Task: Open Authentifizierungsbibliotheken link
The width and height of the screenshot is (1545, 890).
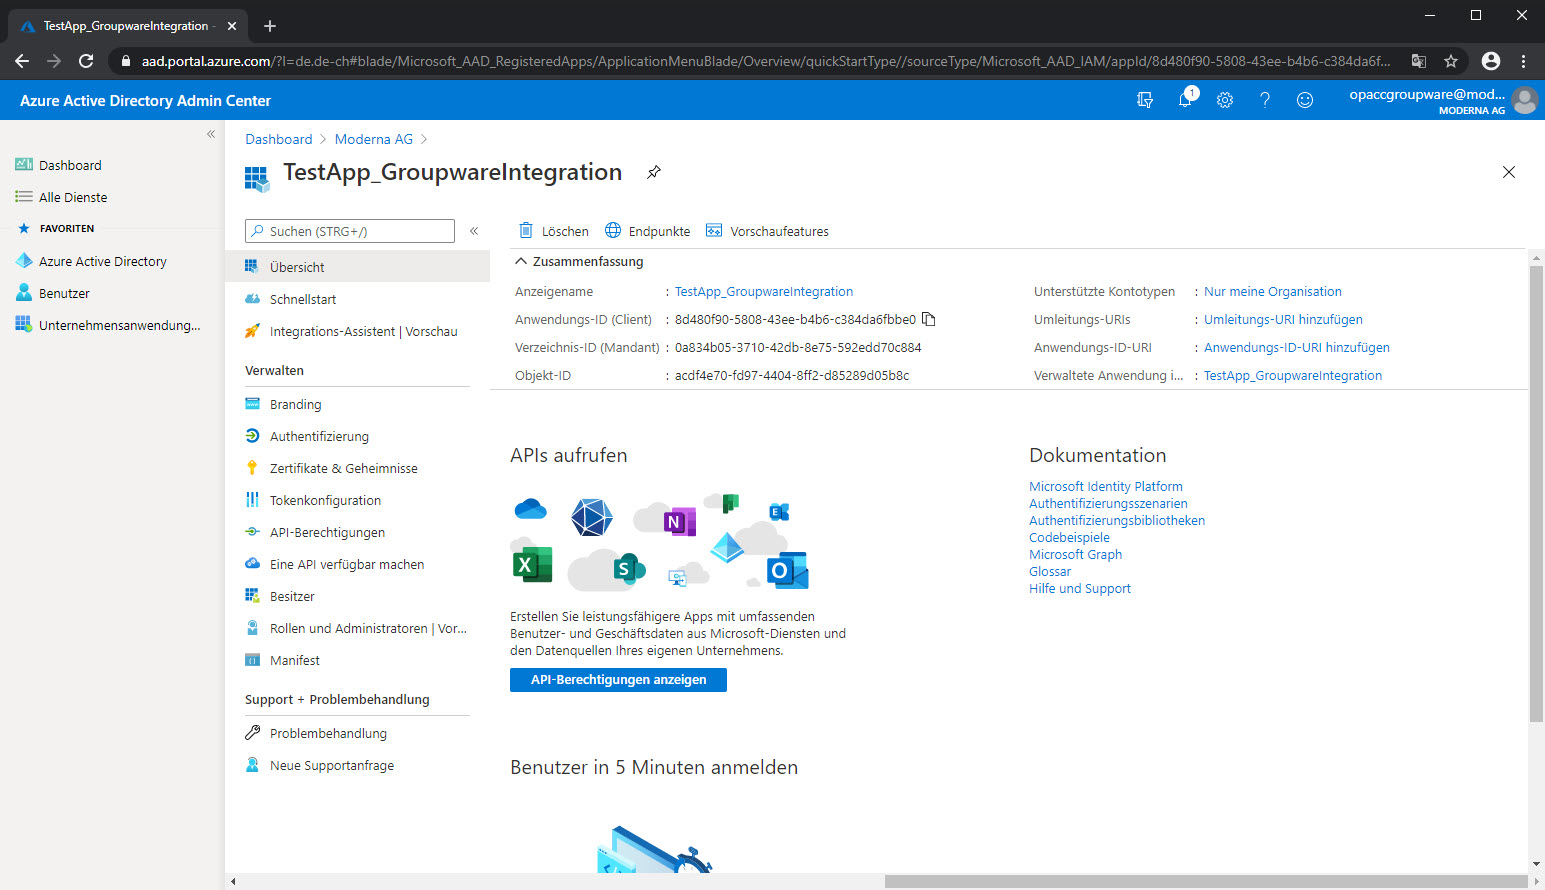Action: (1117, 520)
